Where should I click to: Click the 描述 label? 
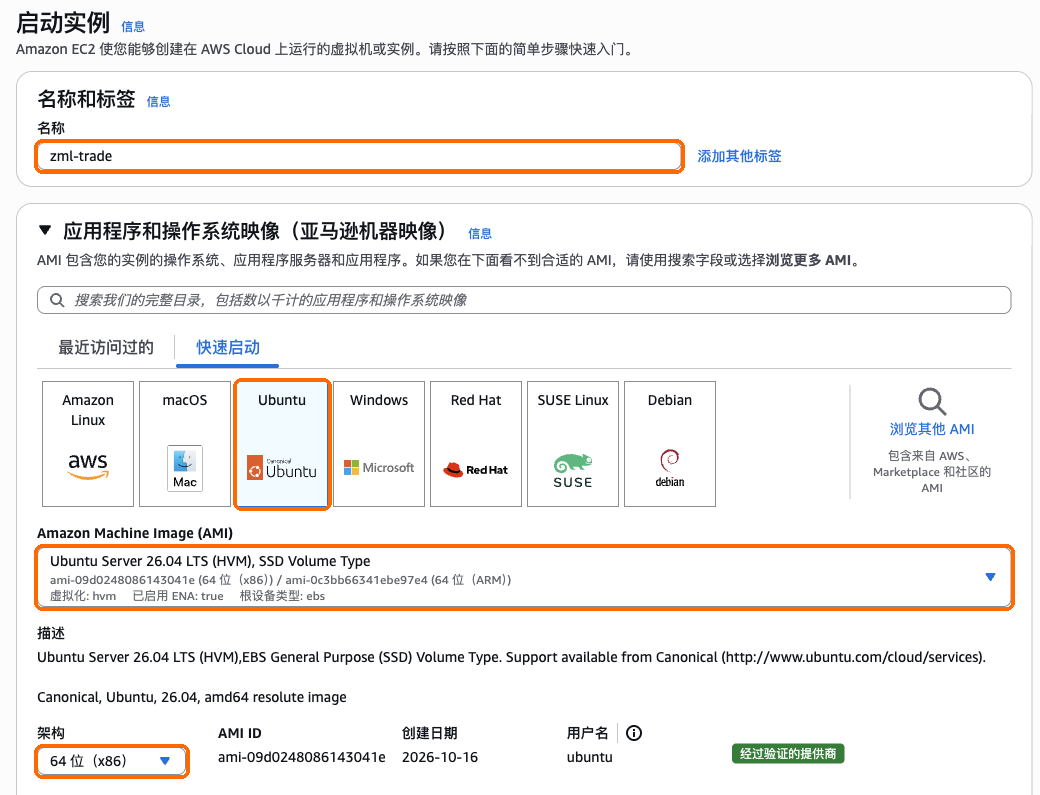pos(51,633)
